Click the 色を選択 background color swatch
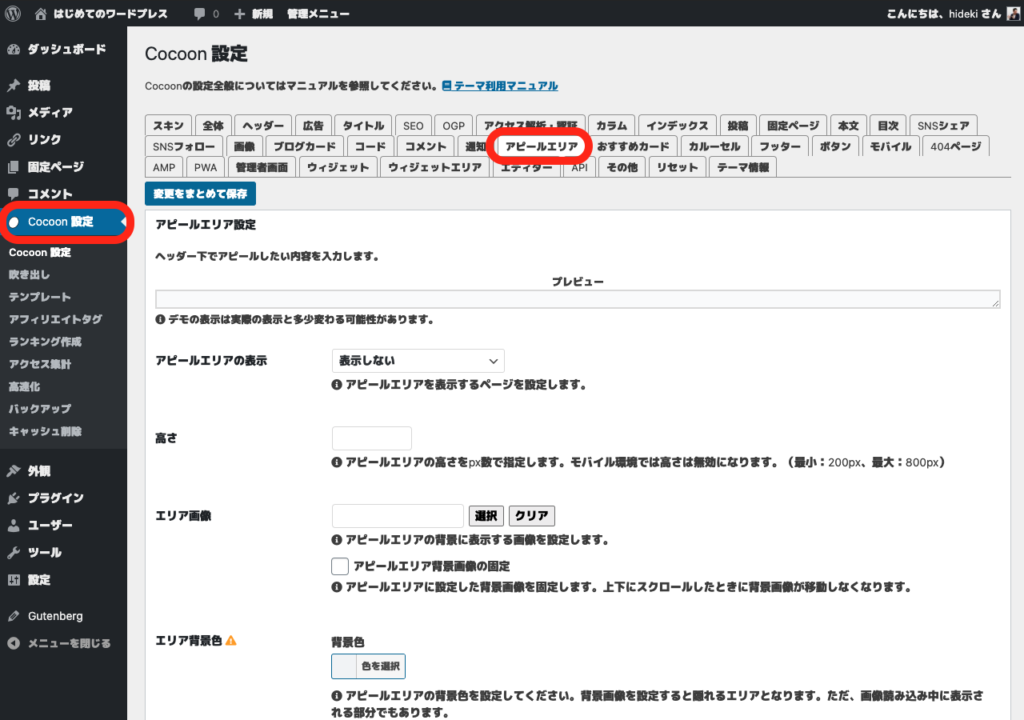Image resolution: width=1024 pixels, height=720 pixels. click(x=368, y=666)
